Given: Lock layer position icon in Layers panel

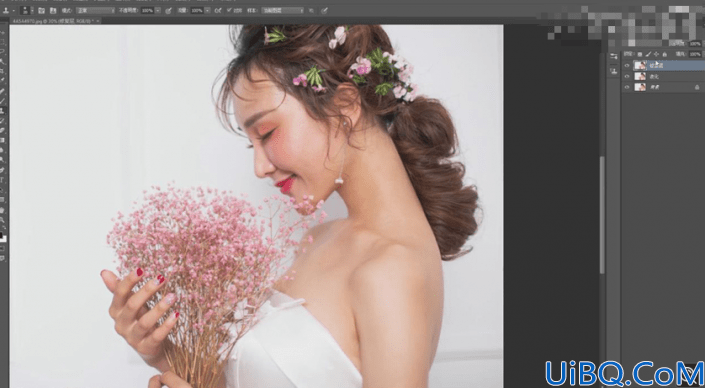Looking at the screenshot, I should 656,54.
